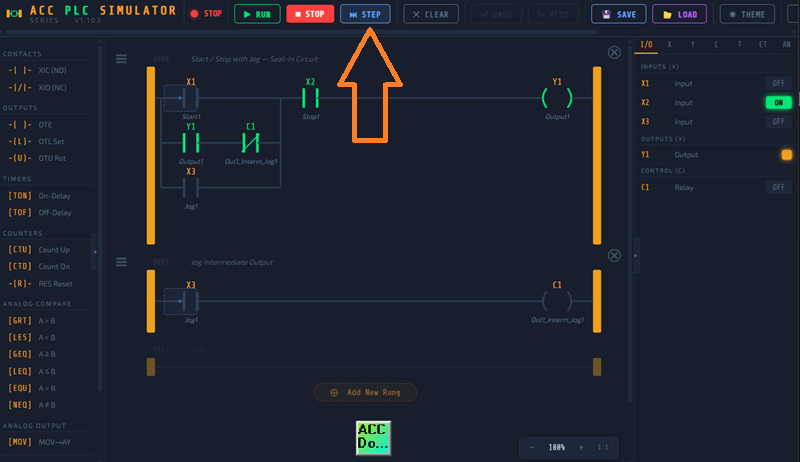The height and width of the screenshot is (462, 800).
Task: Turn off input X2
Action: (x=778, y=102)
